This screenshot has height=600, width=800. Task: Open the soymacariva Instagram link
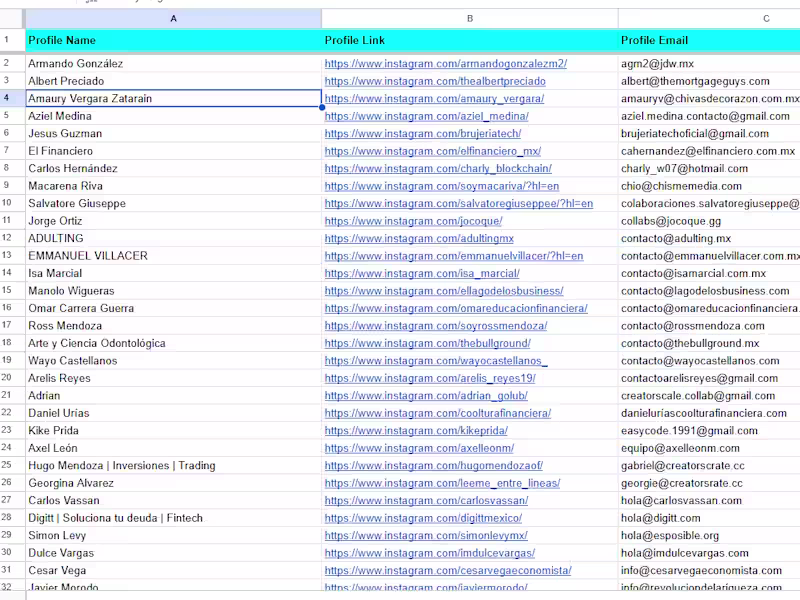tap(442, 186)
